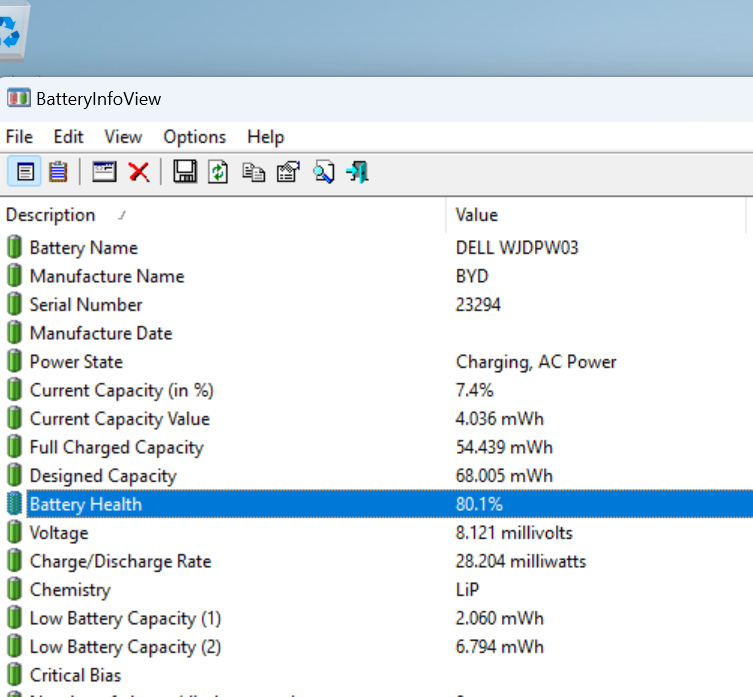This screenshot has height=697, width=753.
Task: Select the Show Battery Information view icon
Action: coord(24,171)
